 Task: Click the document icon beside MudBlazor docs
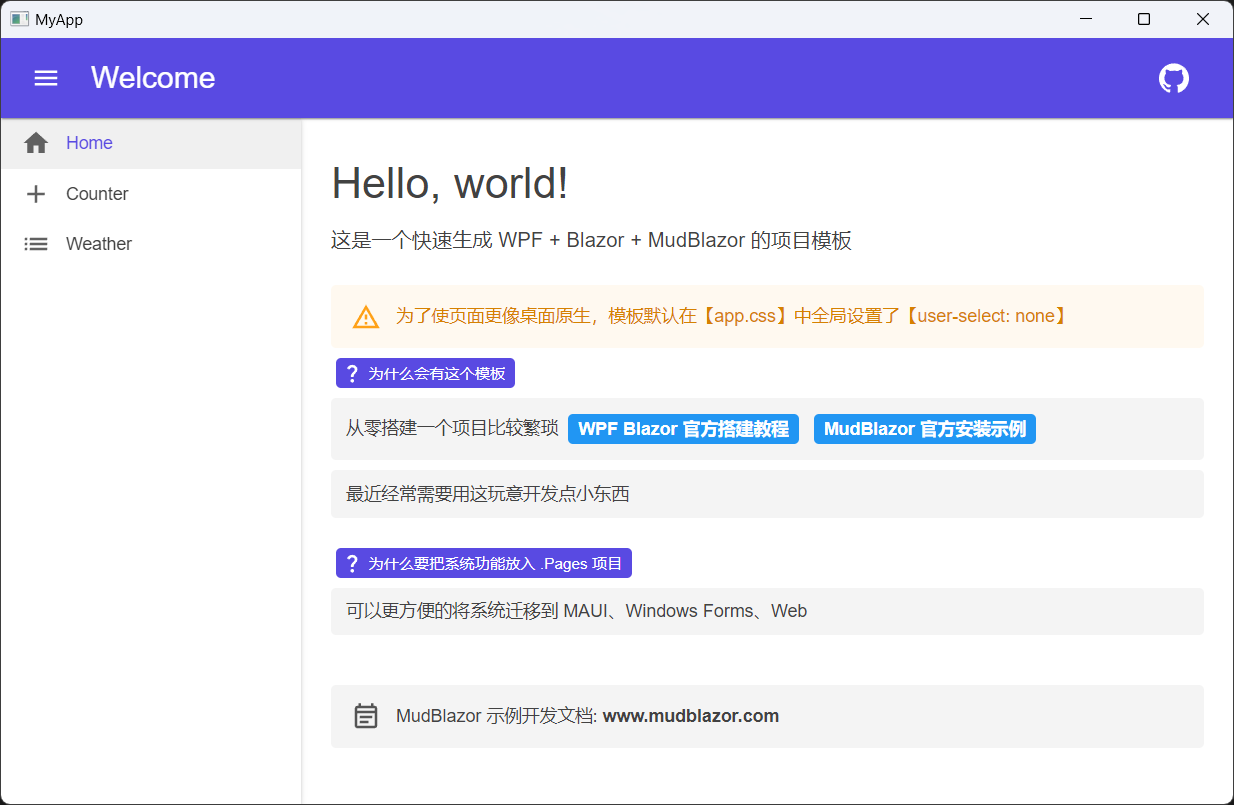point(366,716)
